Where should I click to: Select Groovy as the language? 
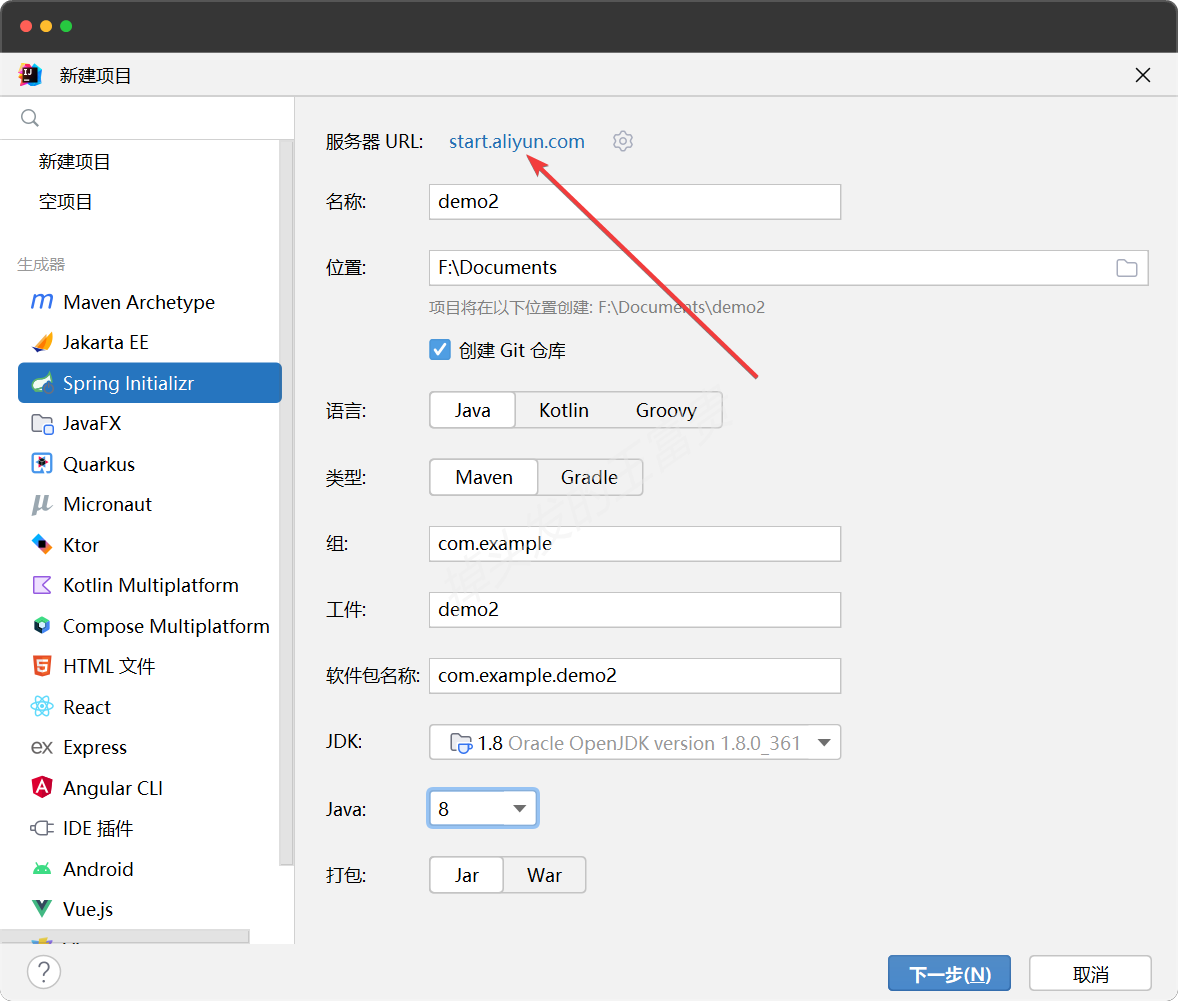click(x=666, y=410)
